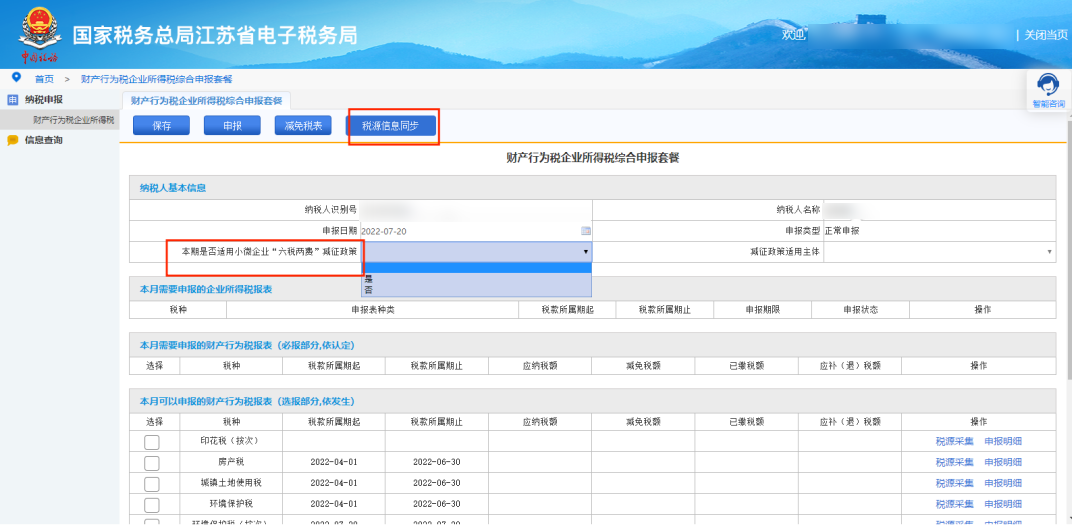Expand 纳税申报 in the left menu
The width and height of the screenshot is (1072, 527).
pyautogui.click(x=44, y=100)
